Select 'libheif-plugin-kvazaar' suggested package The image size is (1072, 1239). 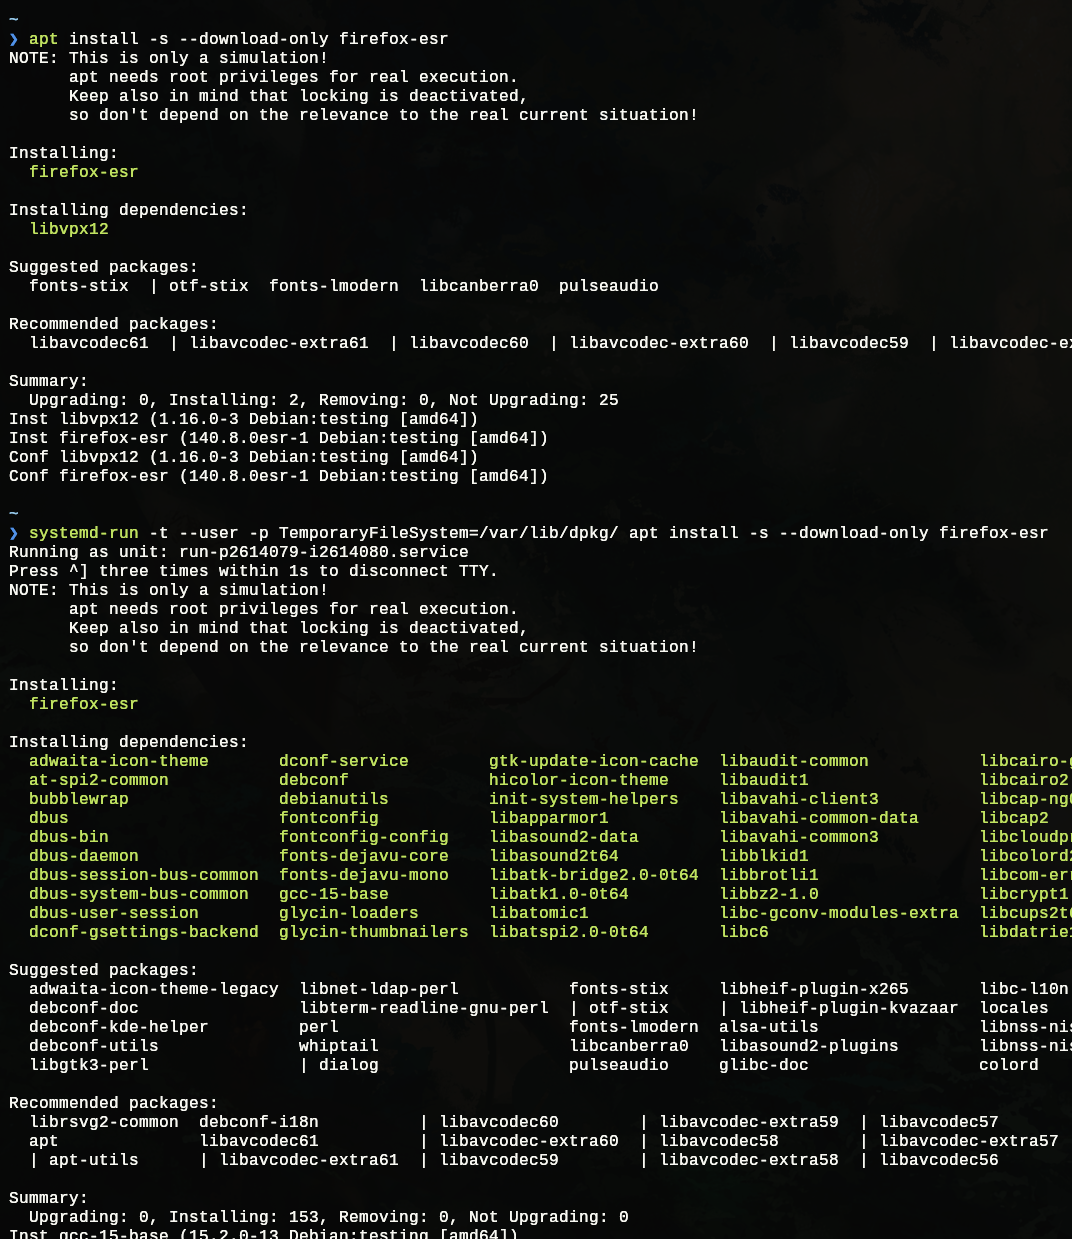(x=849, y=1008)
